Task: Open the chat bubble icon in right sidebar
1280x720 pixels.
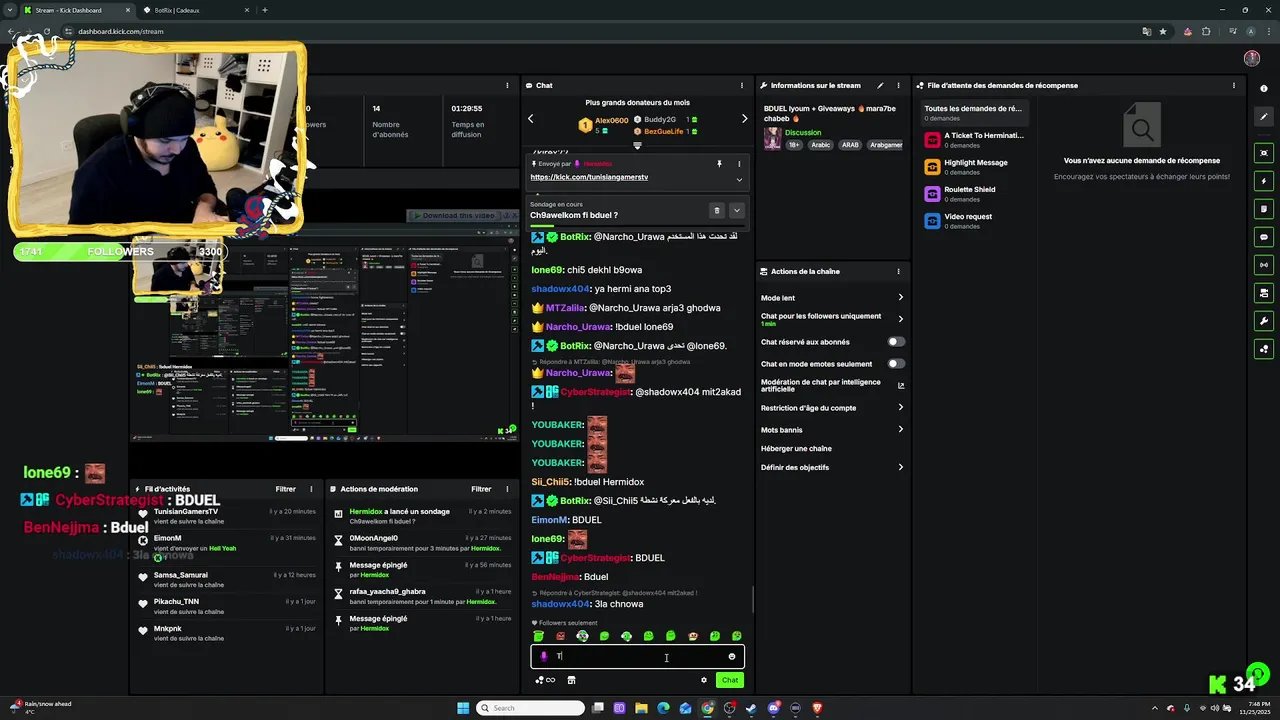Action: click(1264, 237)
